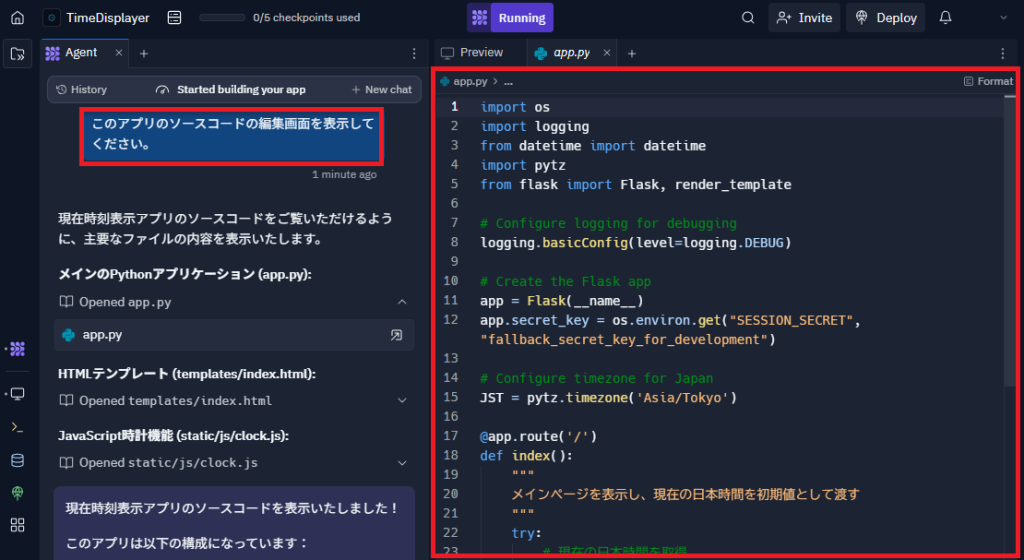The image size is (1024, 560).
Task: Close the app.py editor tab
Action: point(607,53)
